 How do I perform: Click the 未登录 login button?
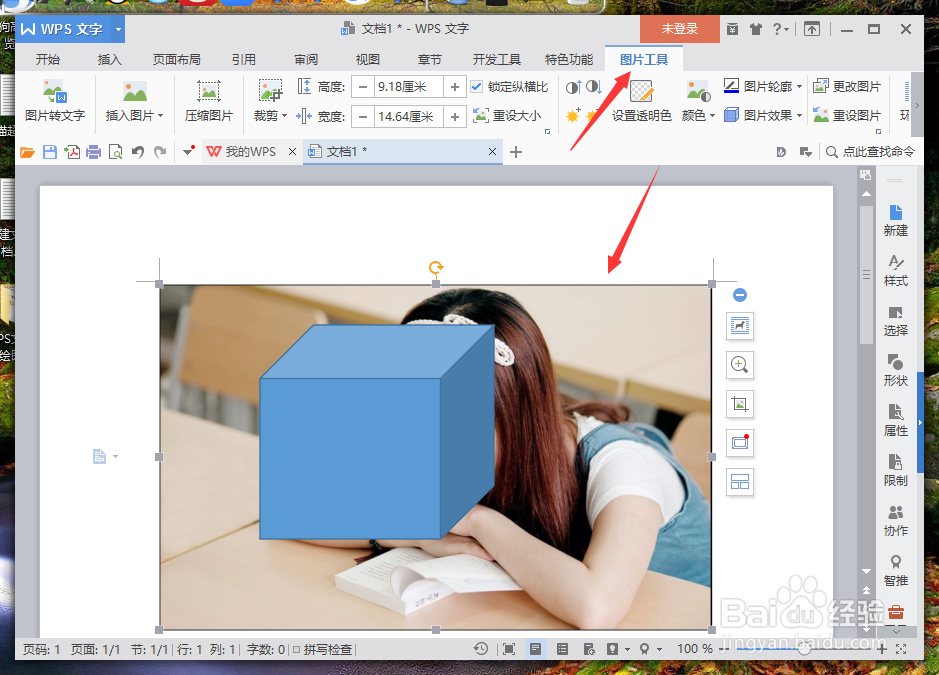[x=679, y=29]
